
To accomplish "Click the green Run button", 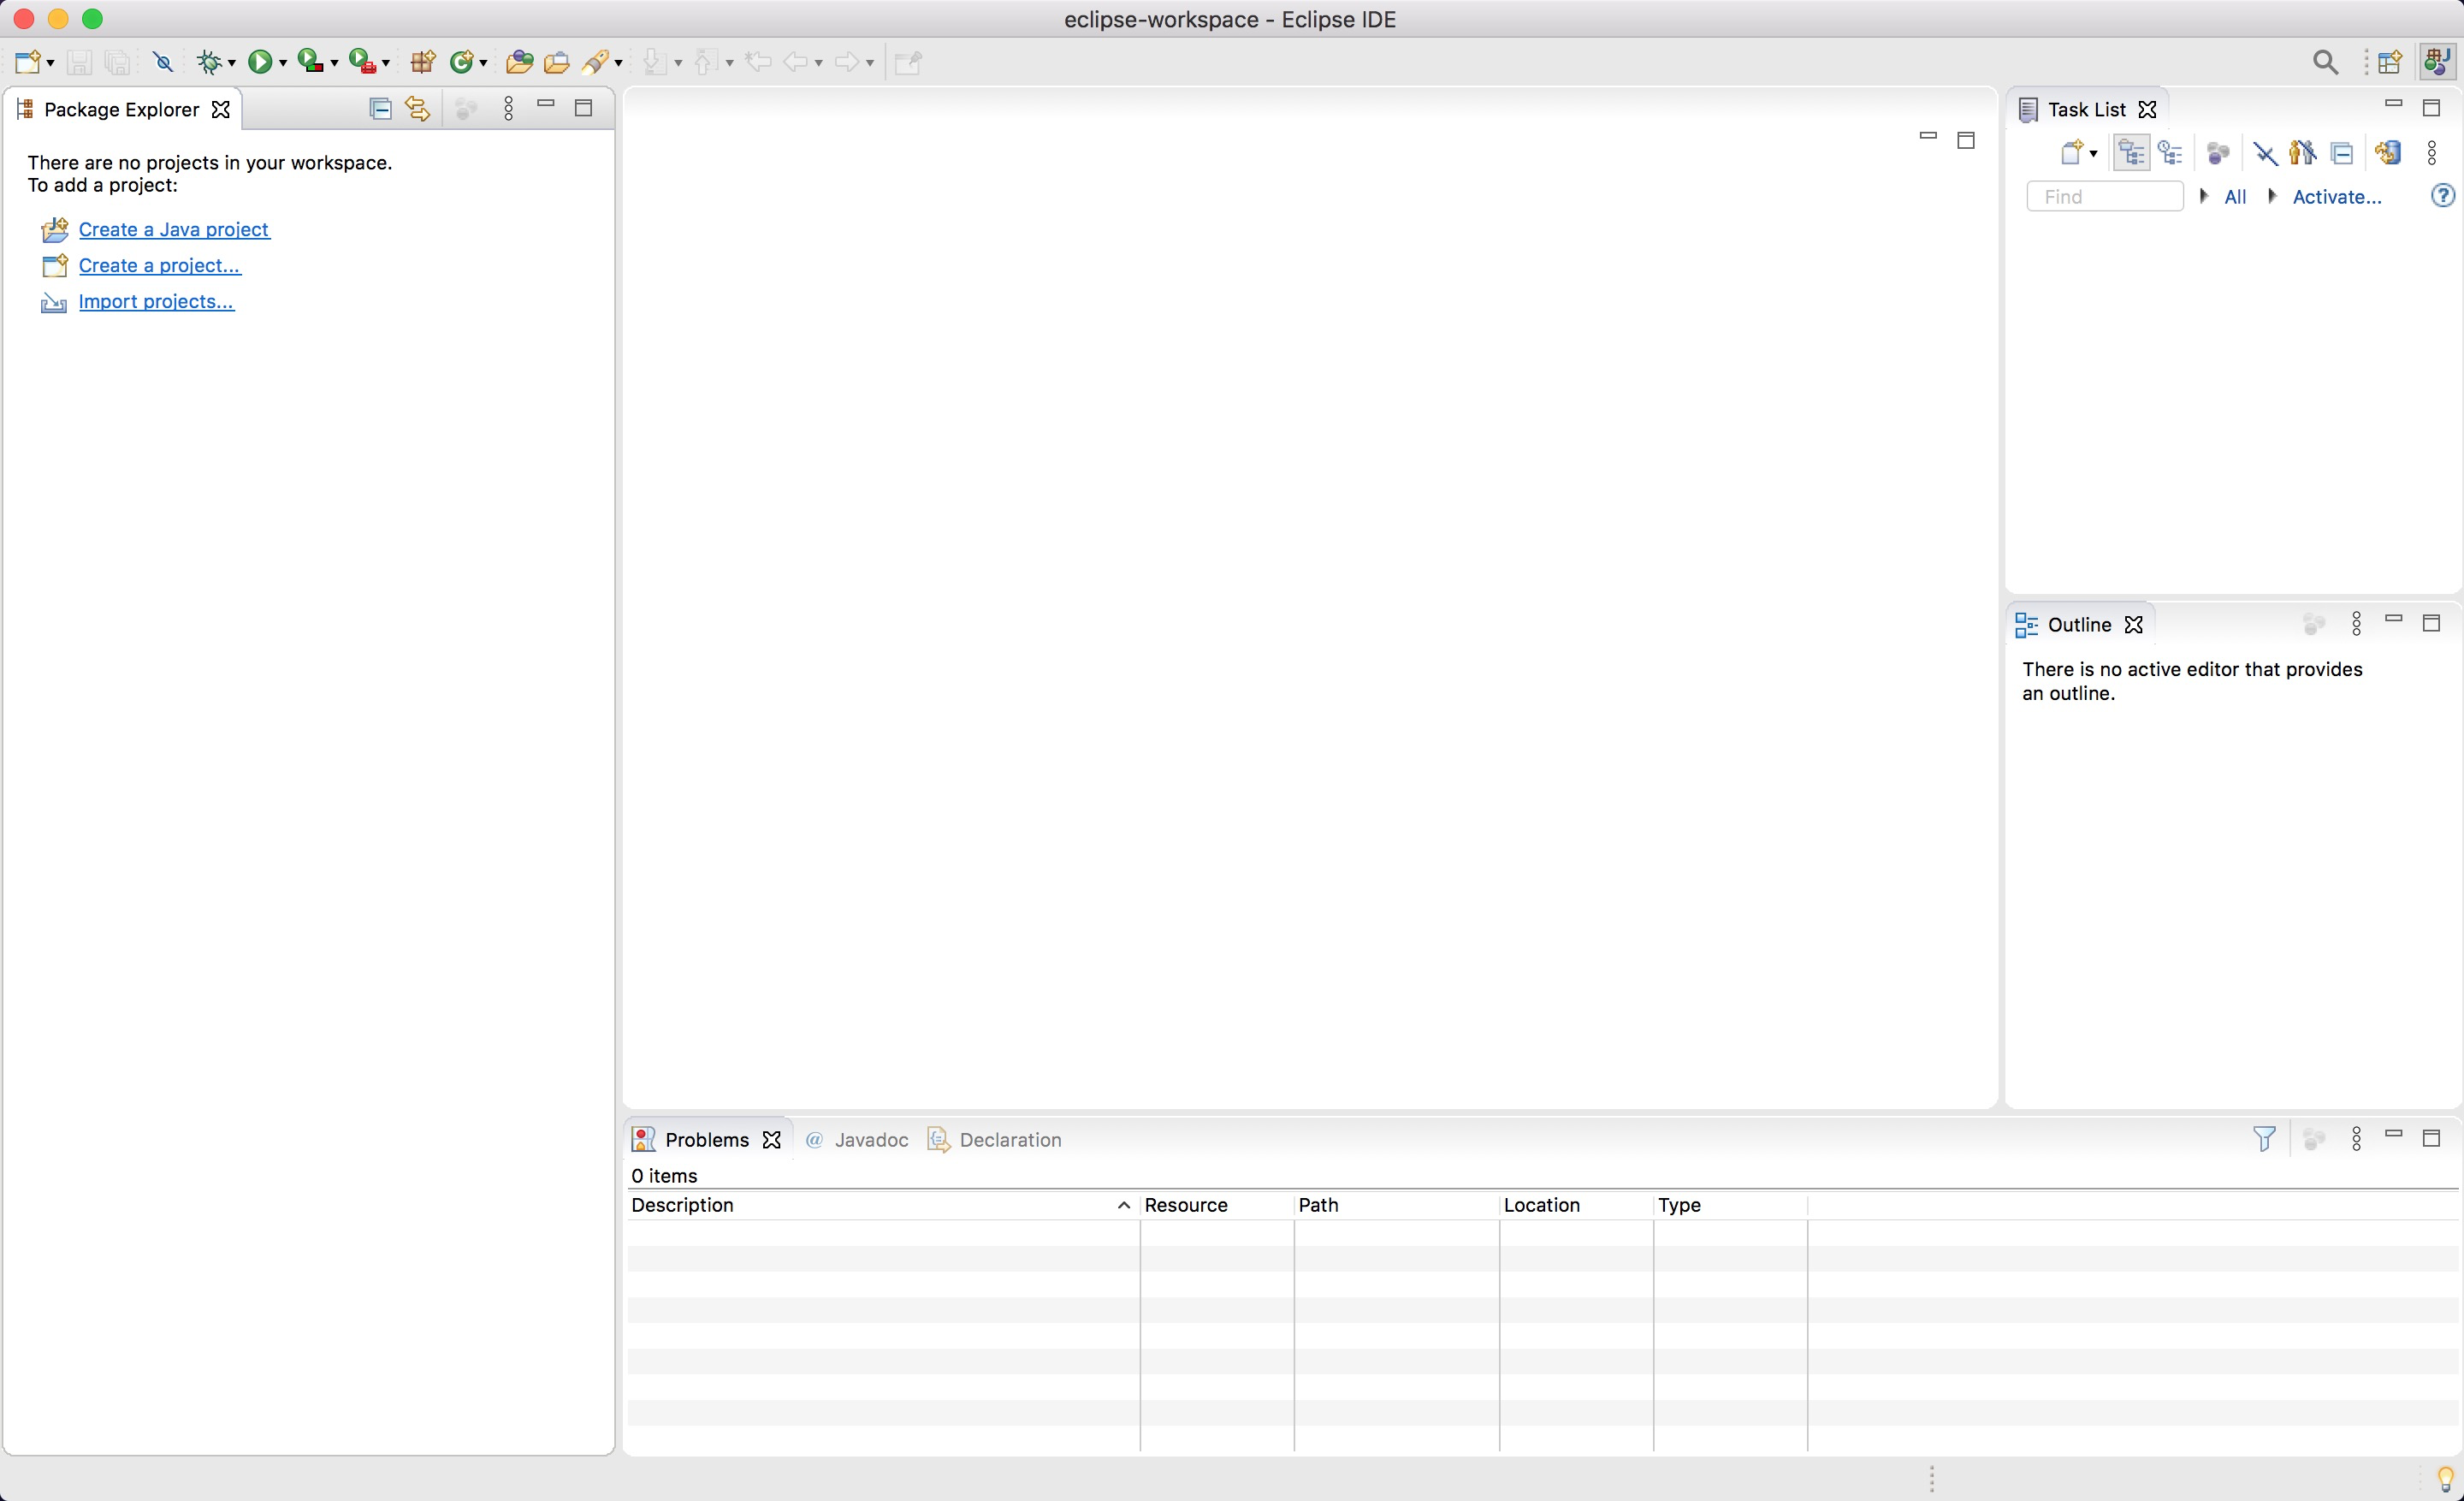I will click(259, 62).
